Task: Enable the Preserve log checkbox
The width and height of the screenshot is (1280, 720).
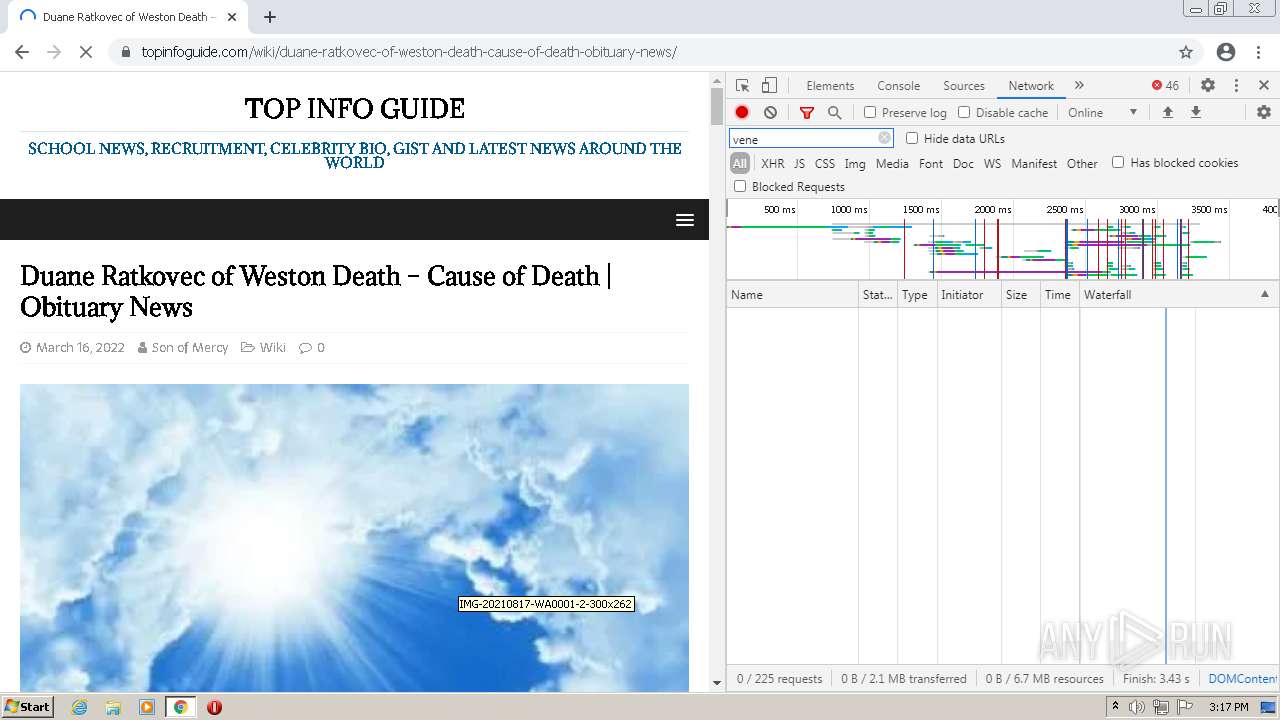Action: tap(870, 113)
